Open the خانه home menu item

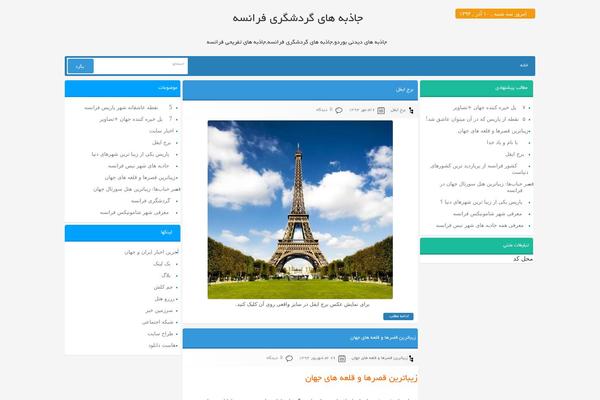(x=524, y=65)
